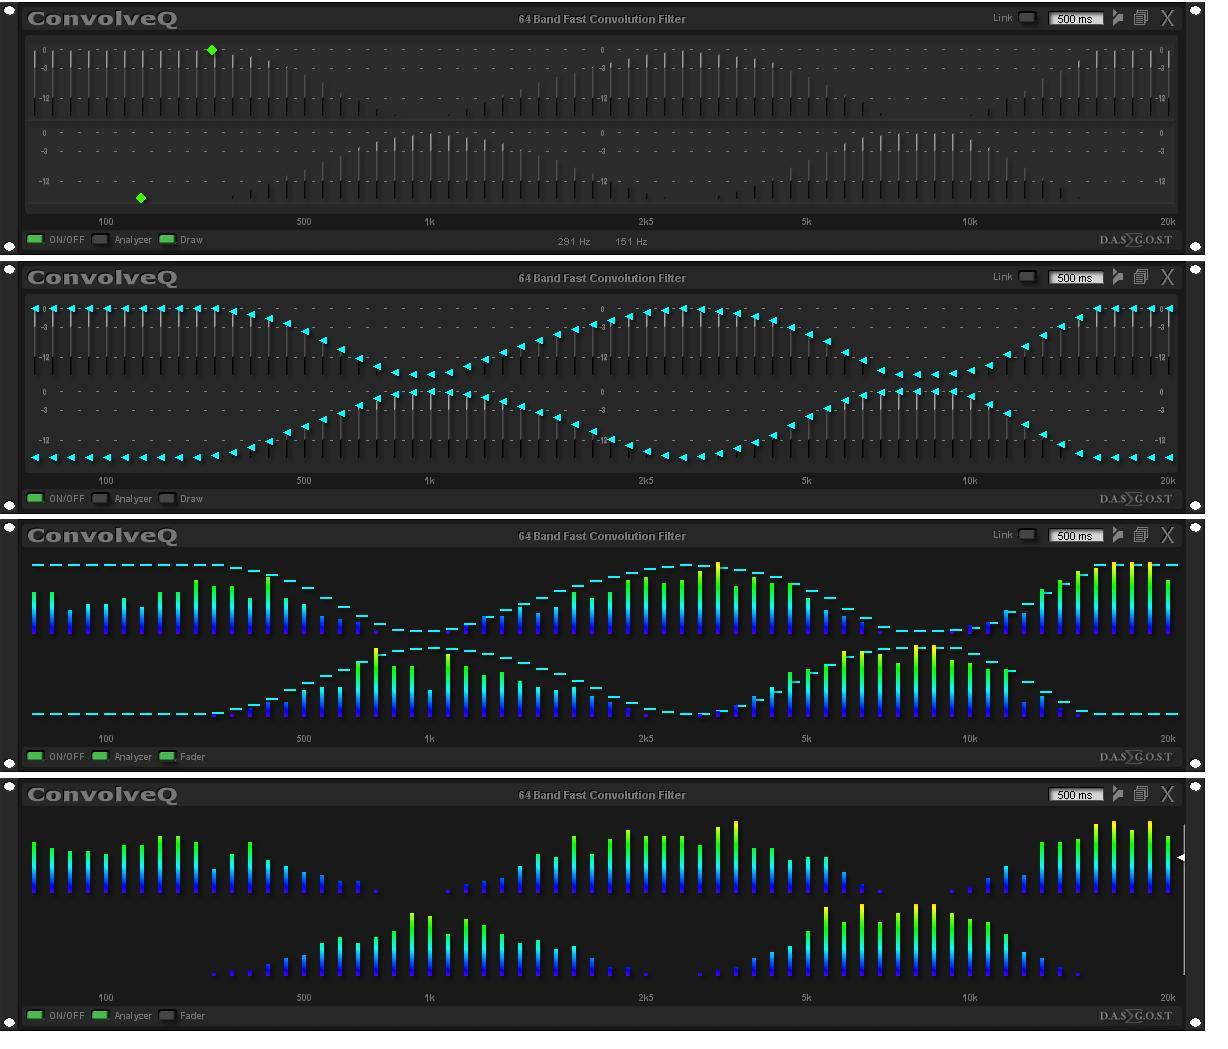This screenshot has width=1228, height=1049.
Task: Enable the Link toggle in the first panel
Action: click(x=1027, y=18)
